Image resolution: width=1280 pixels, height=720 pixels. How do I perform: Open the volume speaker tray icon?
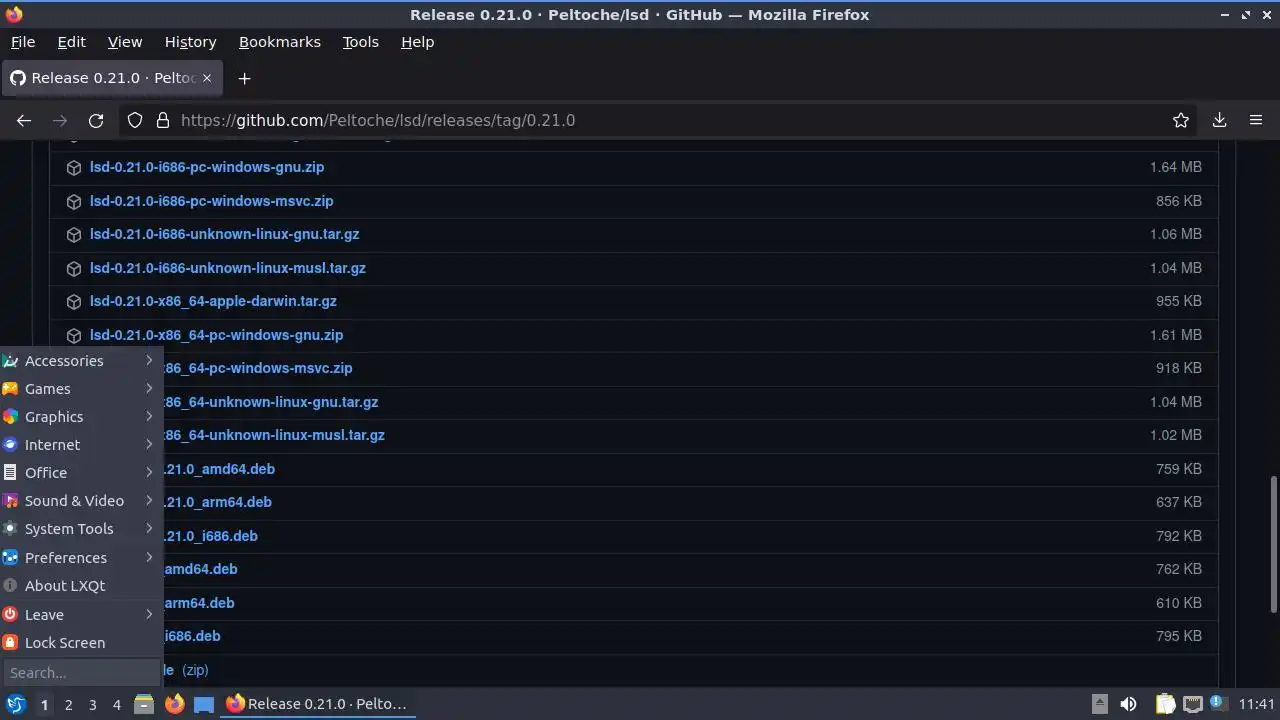point(1128,704)
